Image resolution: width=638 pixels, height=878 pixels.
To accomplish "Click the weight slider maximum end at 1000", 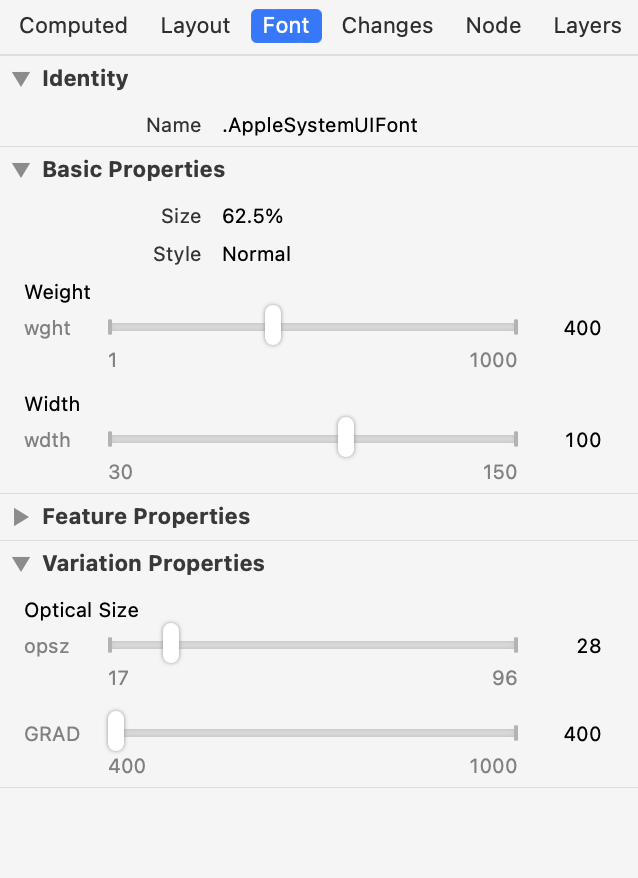I will 516,327.
